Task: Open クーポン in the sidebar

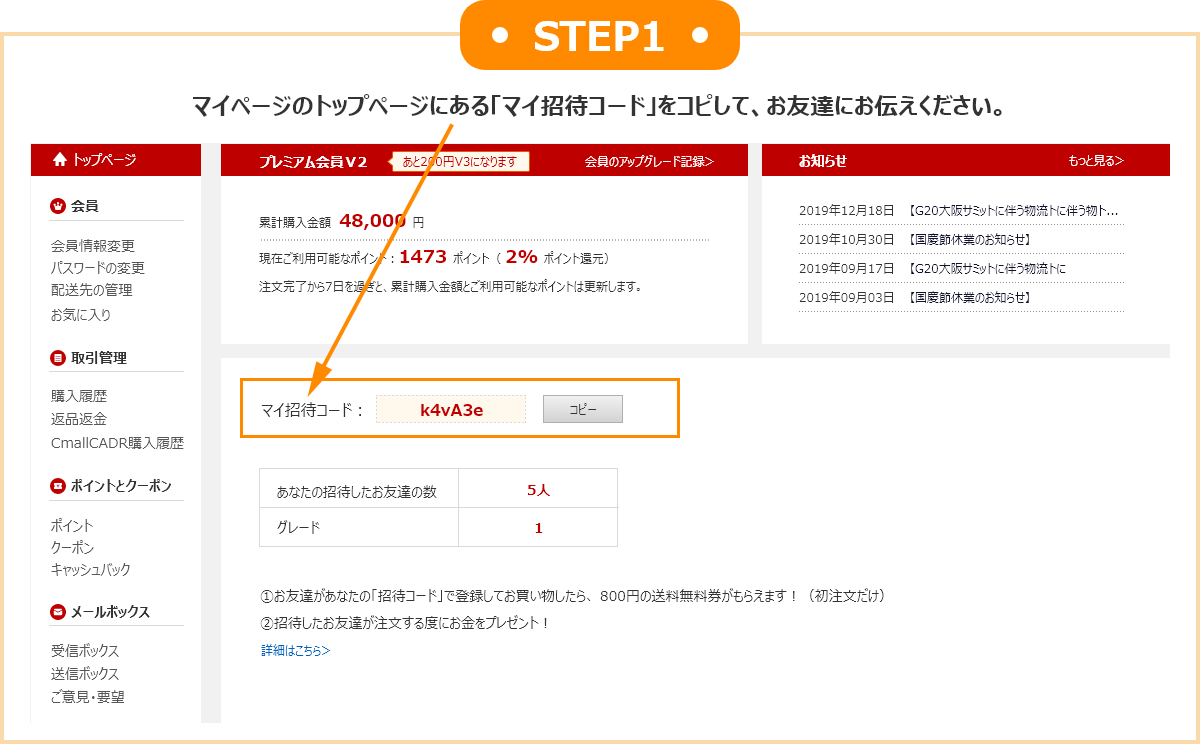Action: [x=72, y=548]
